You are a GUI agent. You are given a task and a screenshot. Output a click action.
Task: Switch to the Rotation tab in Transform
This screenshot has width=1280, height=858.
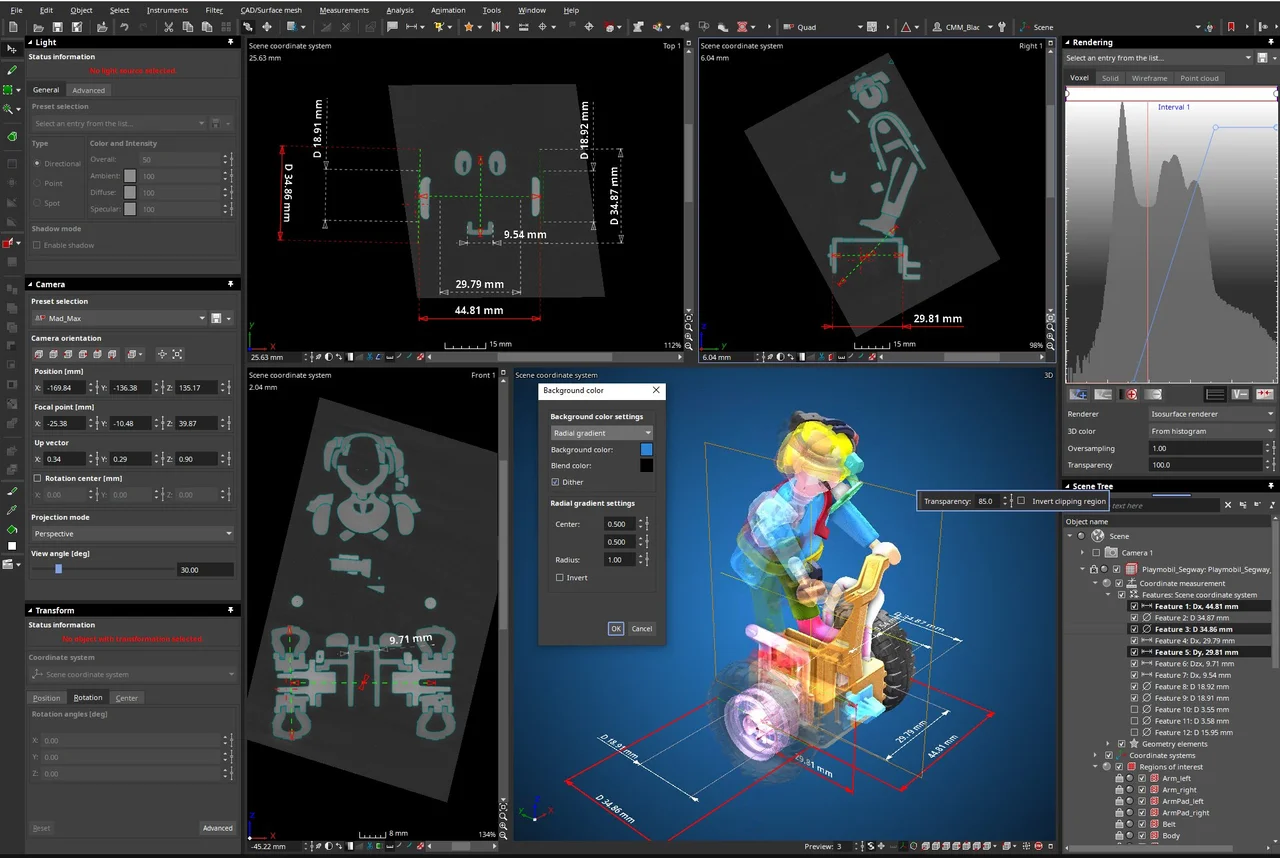tap(88, 698)
